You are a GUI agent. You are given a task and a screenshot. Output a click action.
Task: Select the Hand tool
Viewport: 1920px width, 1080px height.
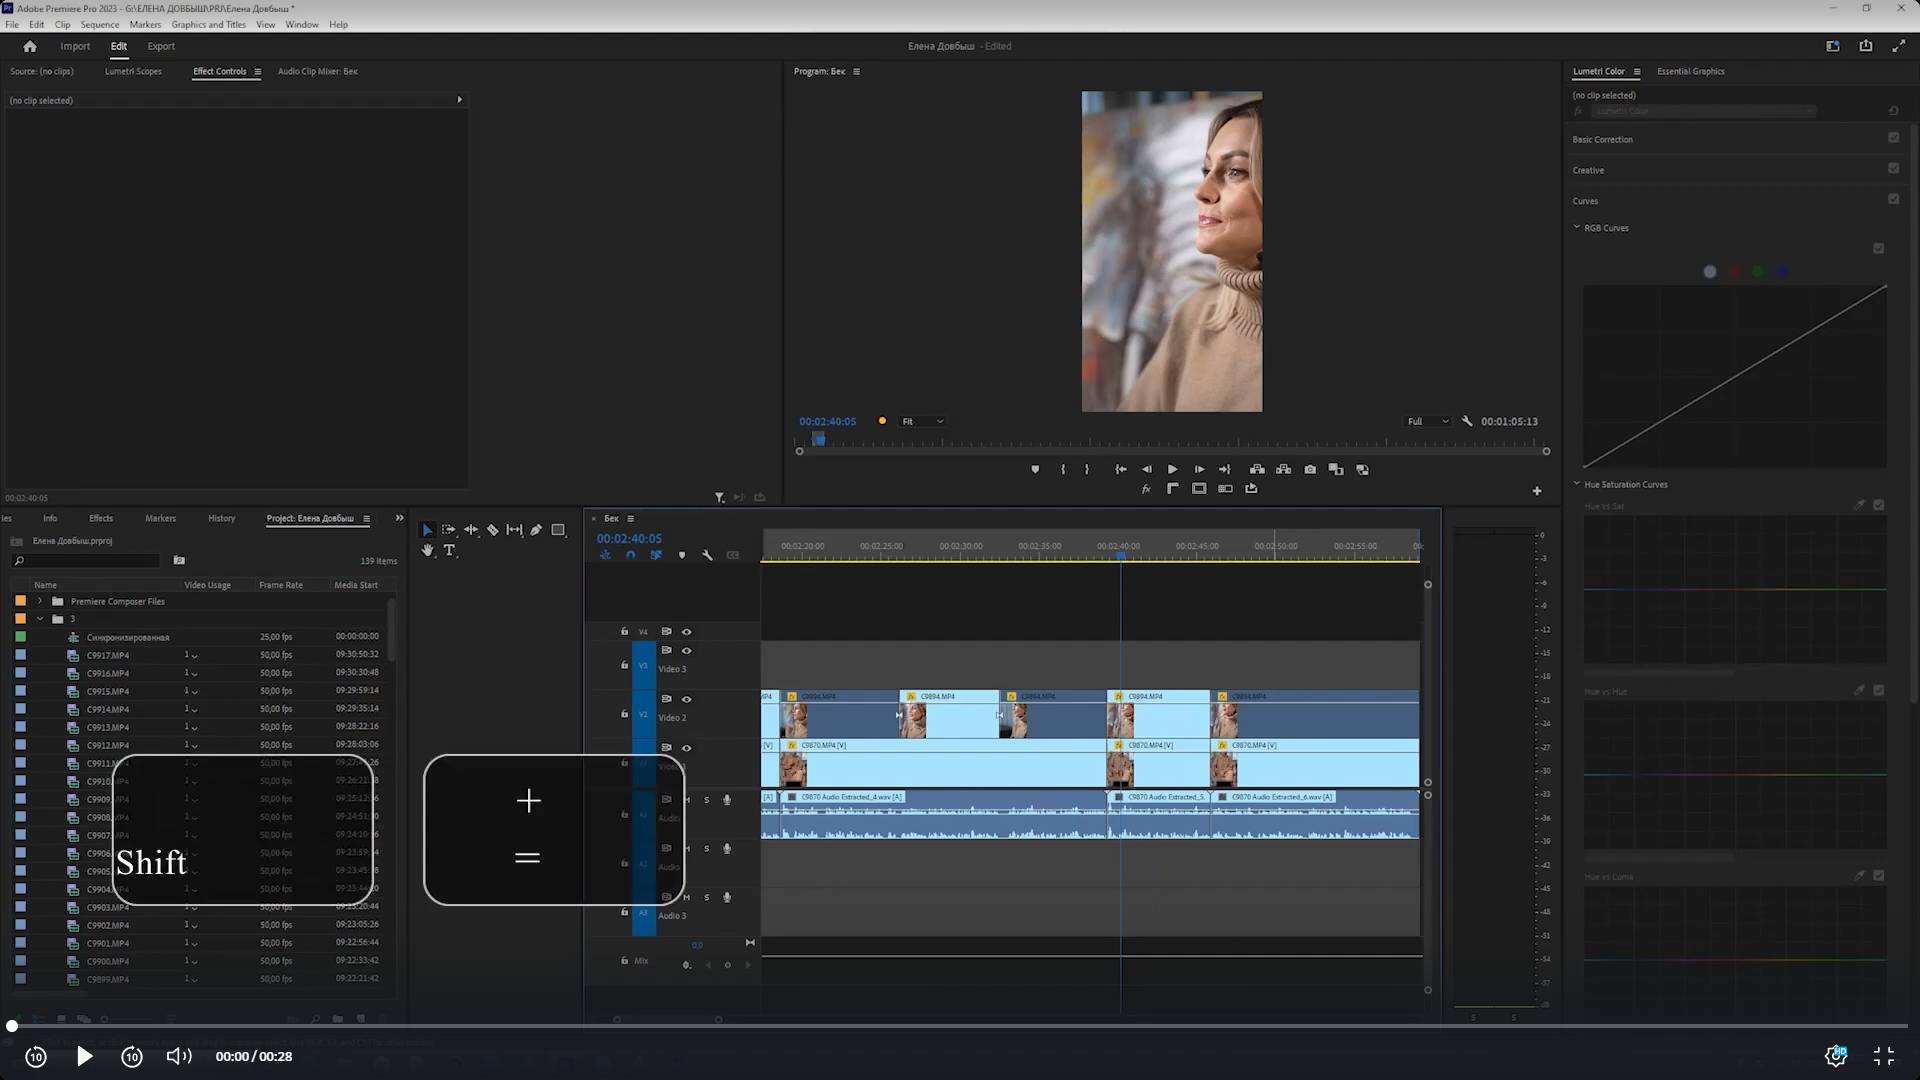click(x=427, y=551)
